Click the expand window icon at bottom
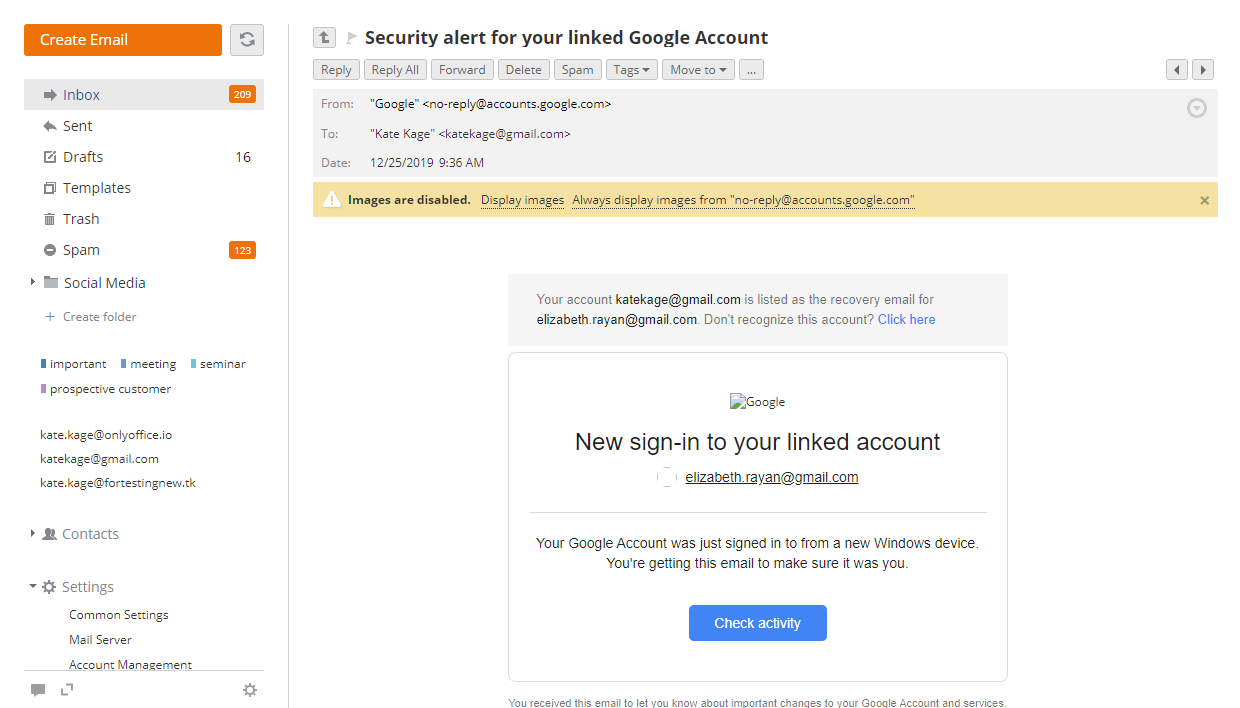The width and height of the screenshot is (1240, 708). [x=67, y=689]
